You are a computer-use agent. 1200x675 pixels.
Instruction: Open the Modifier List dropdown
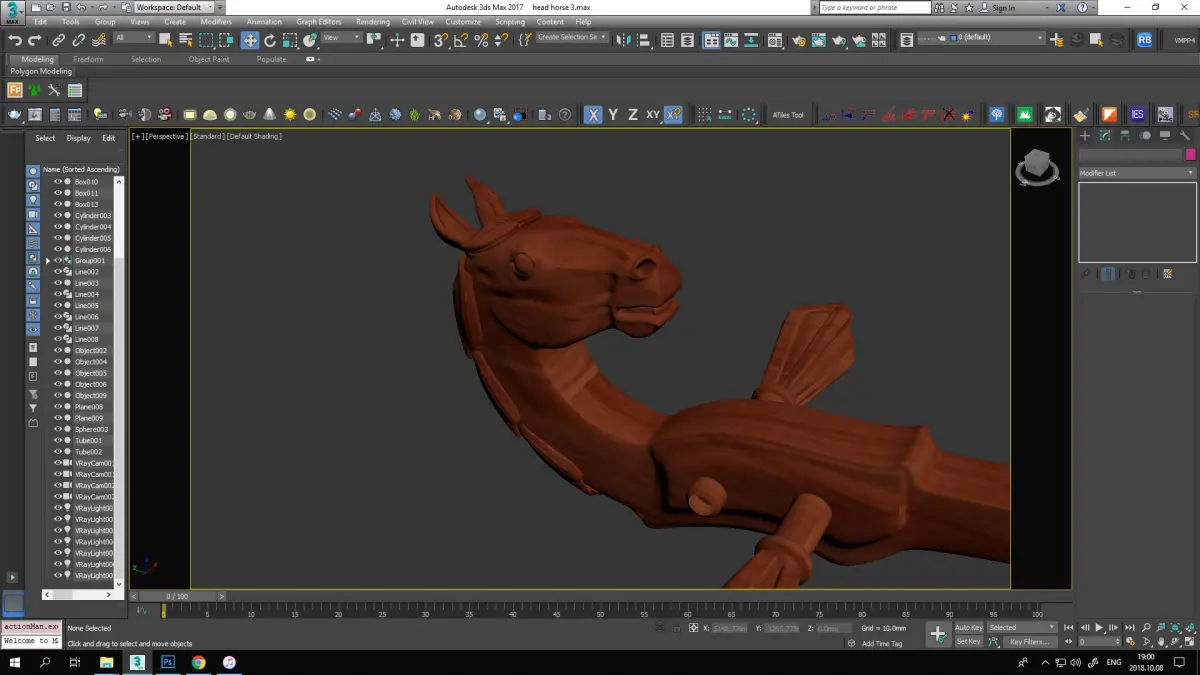(x=1136, y=173)
